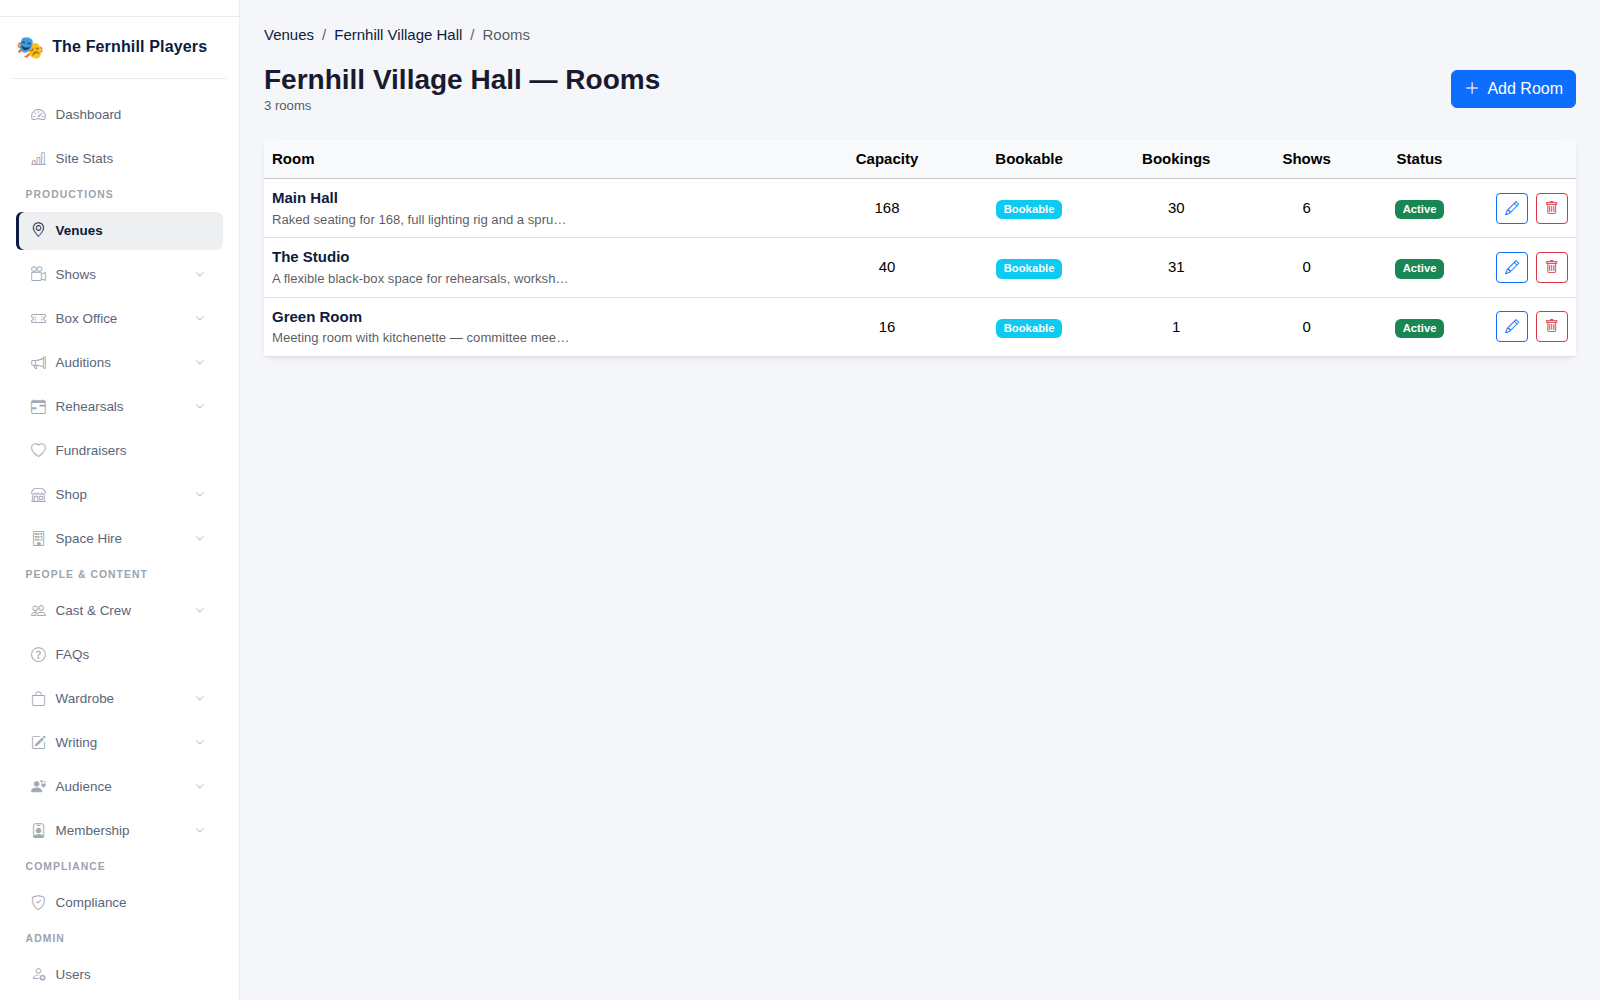The image size is (1600, 1000).
Task: Click the Capacity column header
Action: [887, 159]
